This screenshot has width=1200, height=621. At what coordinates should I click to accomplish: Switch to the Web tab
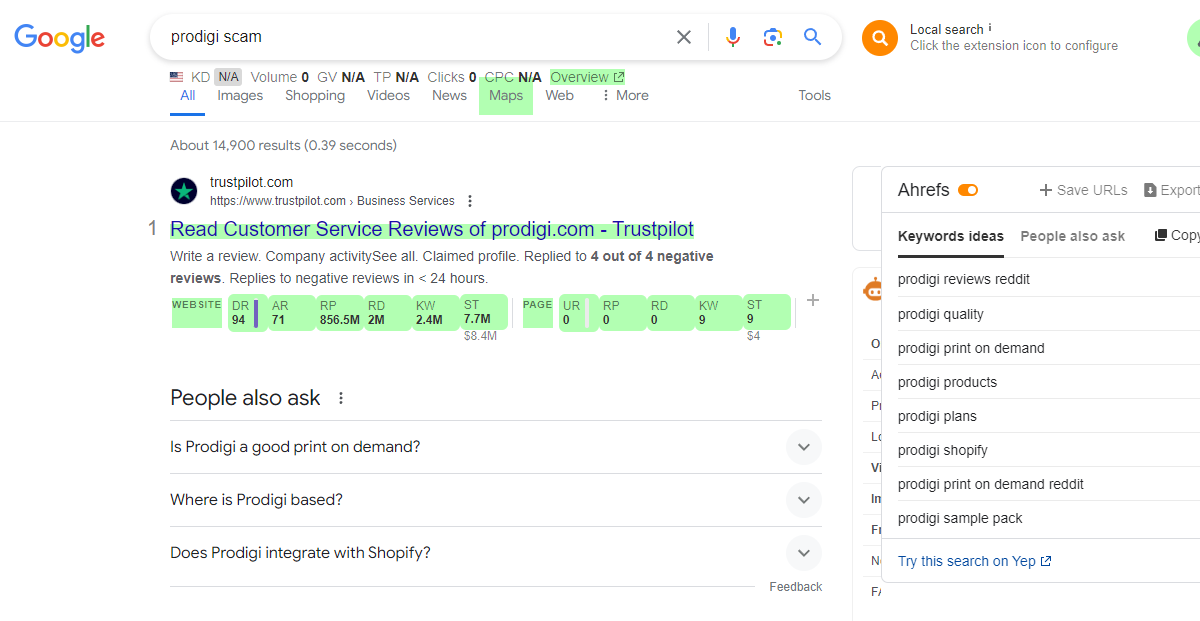click(x=559, y=95)
